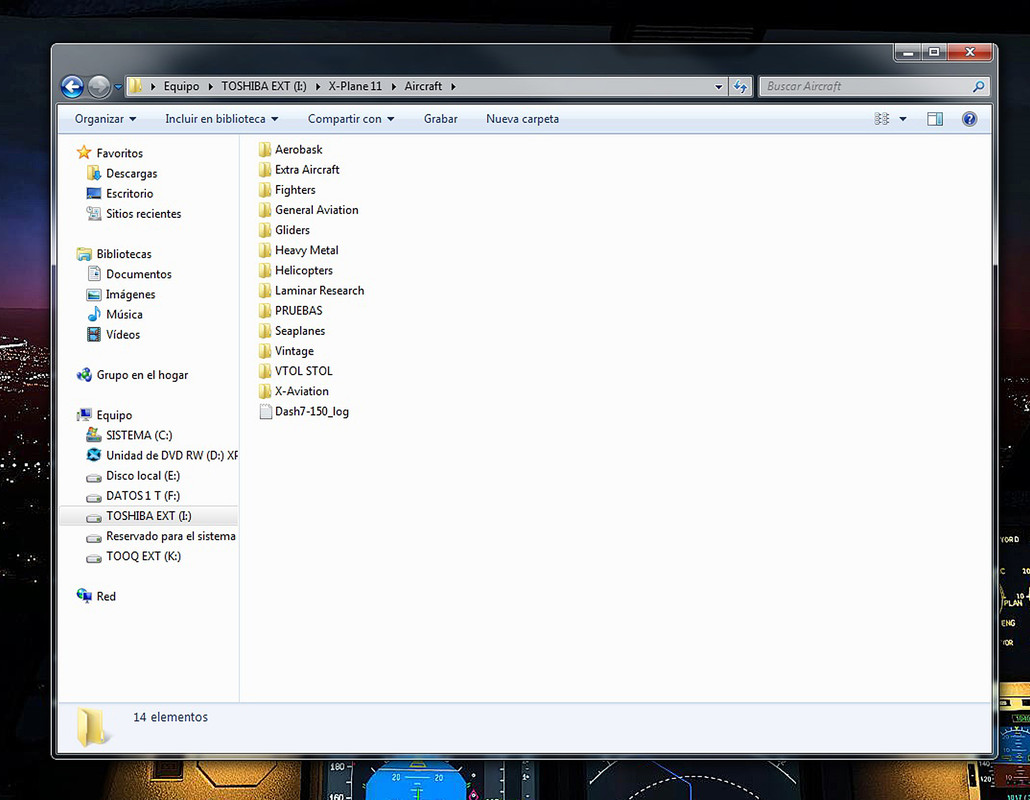This screenshot has height=800, width=1030.
Task: Open DATOS 1 T (F:) drive
Action: [x=143, y=496]
